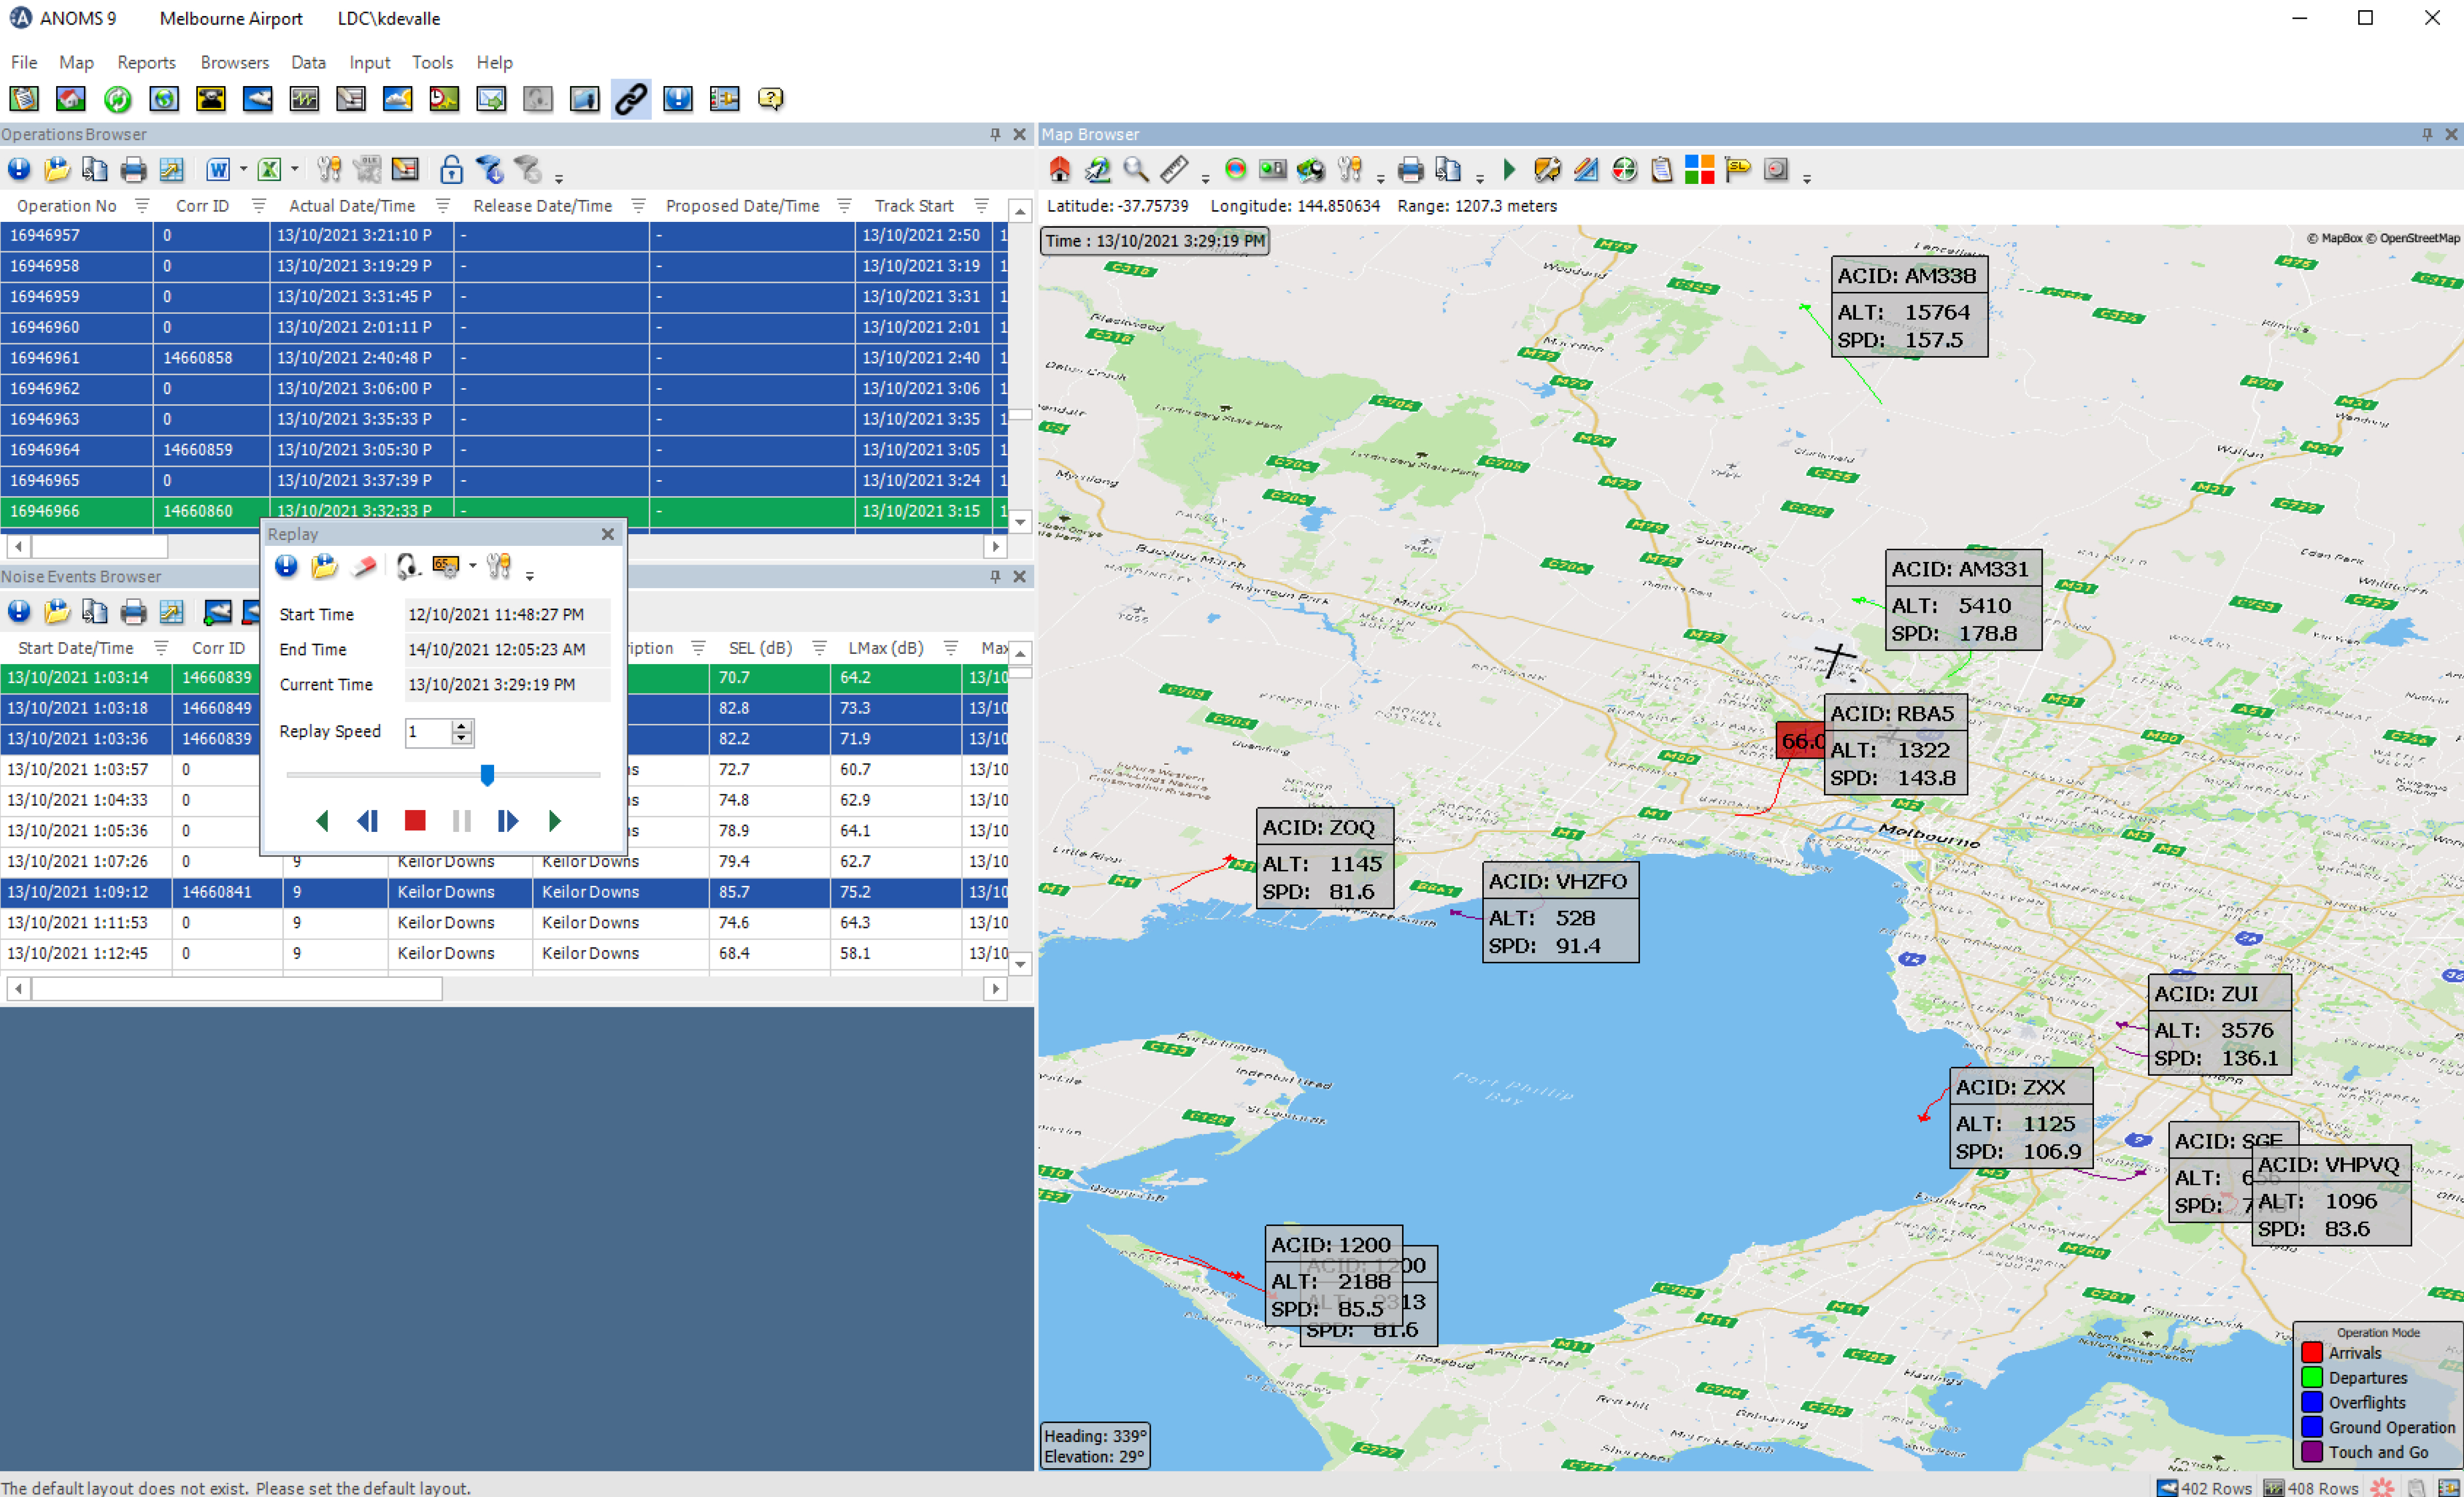
Task: Click the printer icon in Operations Browser toolbar
Action: point(133,170)
